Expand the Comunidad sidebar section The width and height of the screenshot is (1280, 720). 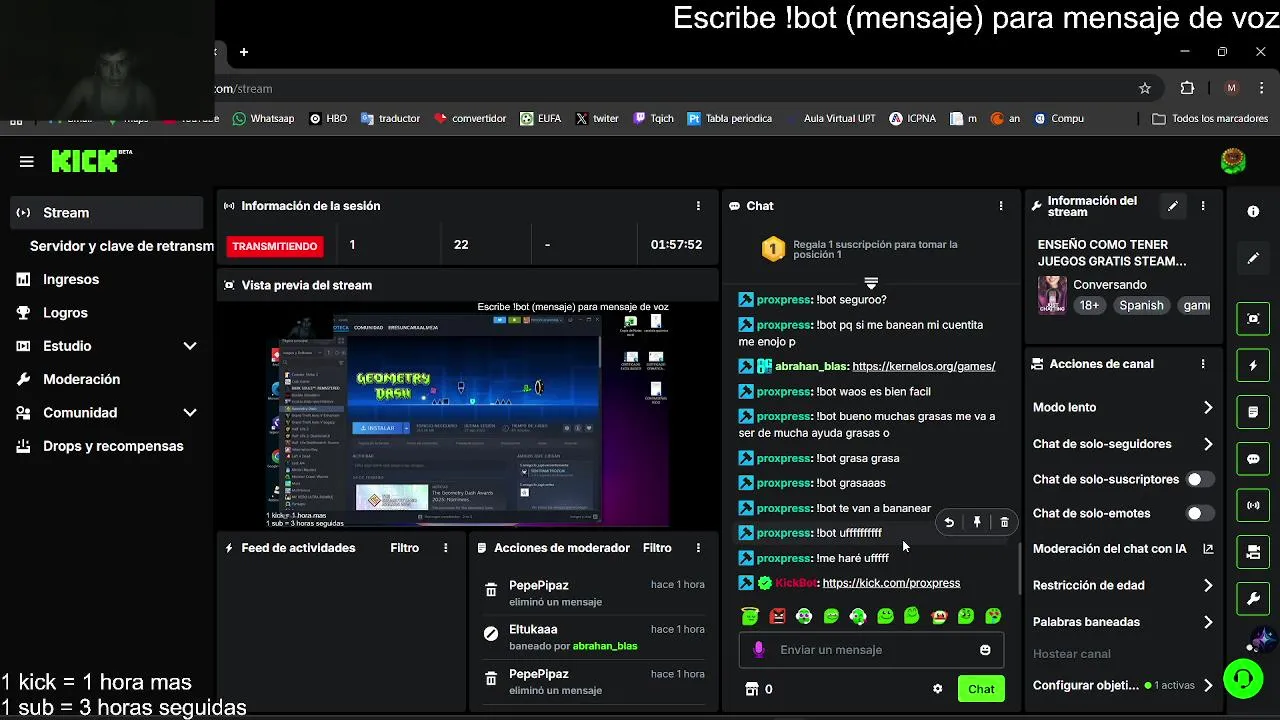[190, 413]
